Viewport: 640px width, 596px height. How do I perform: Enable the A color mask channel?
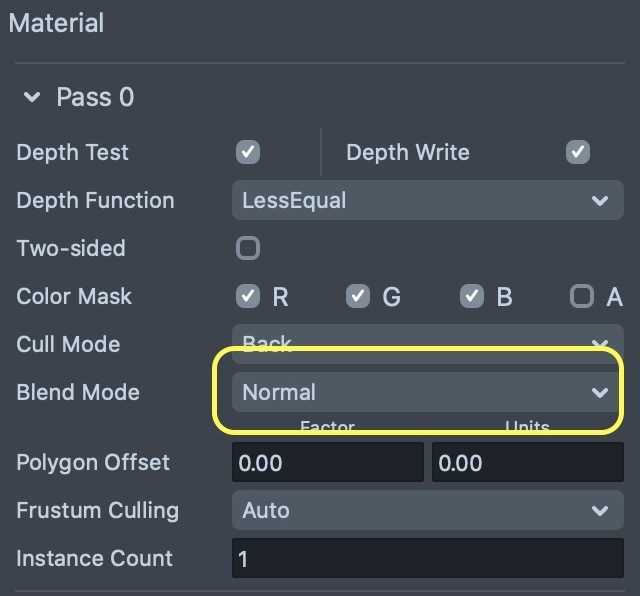tap(582, 296)
